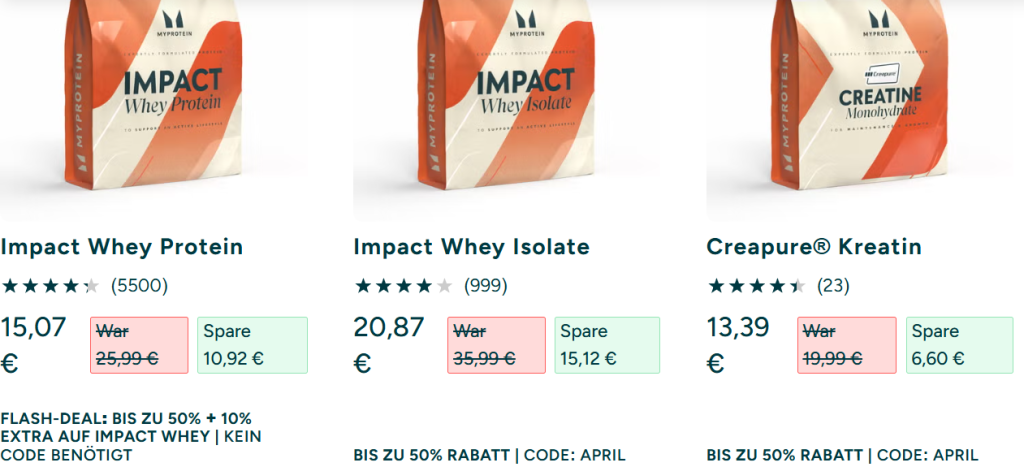
Task: Click Impact Whey Isolate star rating
Action: tap(403, 286)
